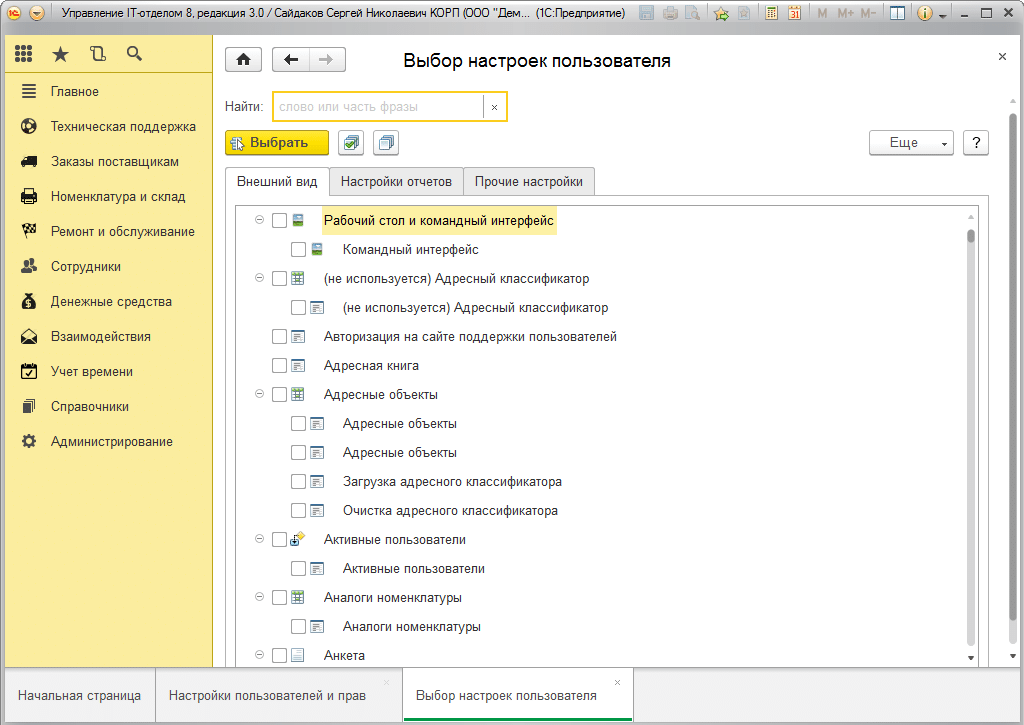Open the sections menu grid icon
The image size is (1024, 725).
[24, 54]
